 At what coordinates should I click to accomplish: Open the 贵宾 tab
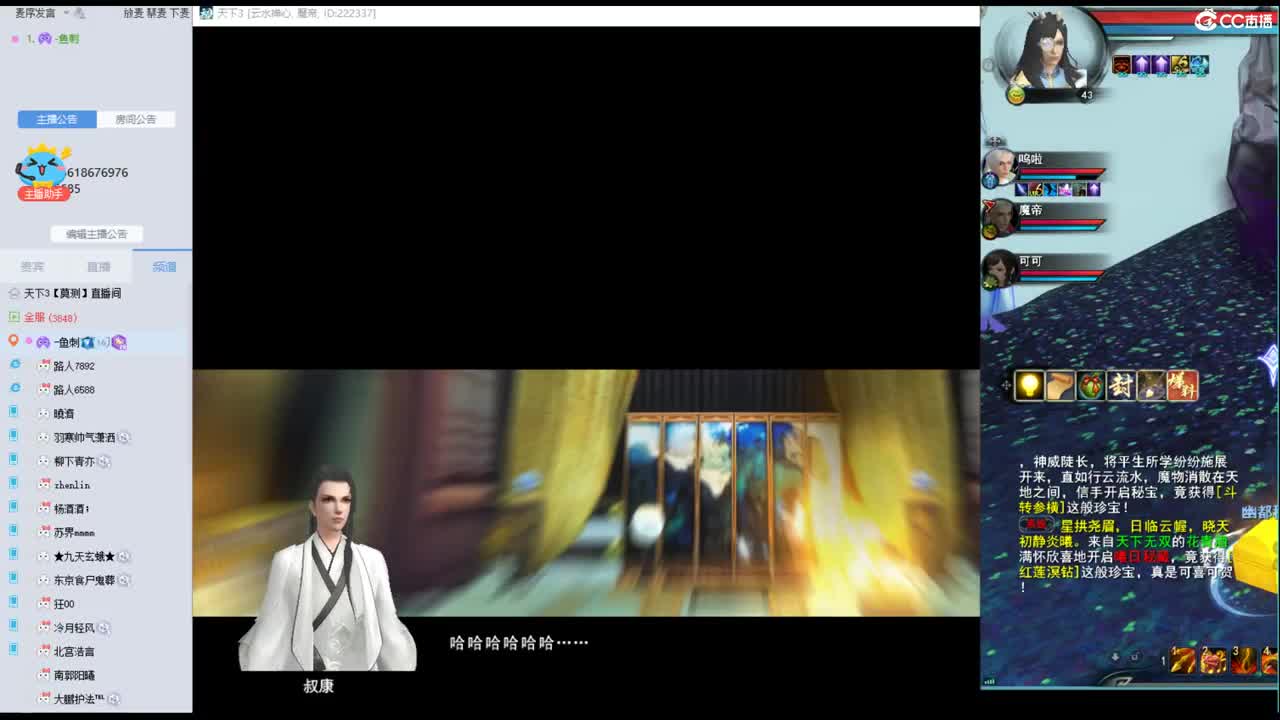point(32,267)
